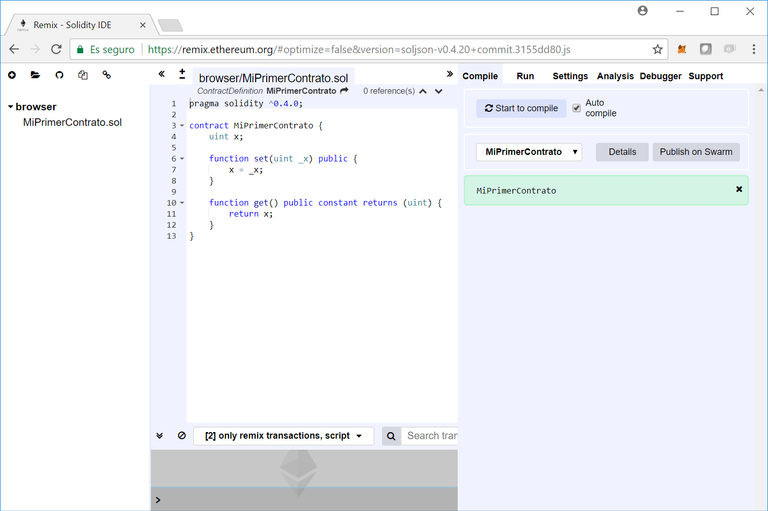
Task: Collapse the browser folder in file explorer
Action: [x=10, y=106]
